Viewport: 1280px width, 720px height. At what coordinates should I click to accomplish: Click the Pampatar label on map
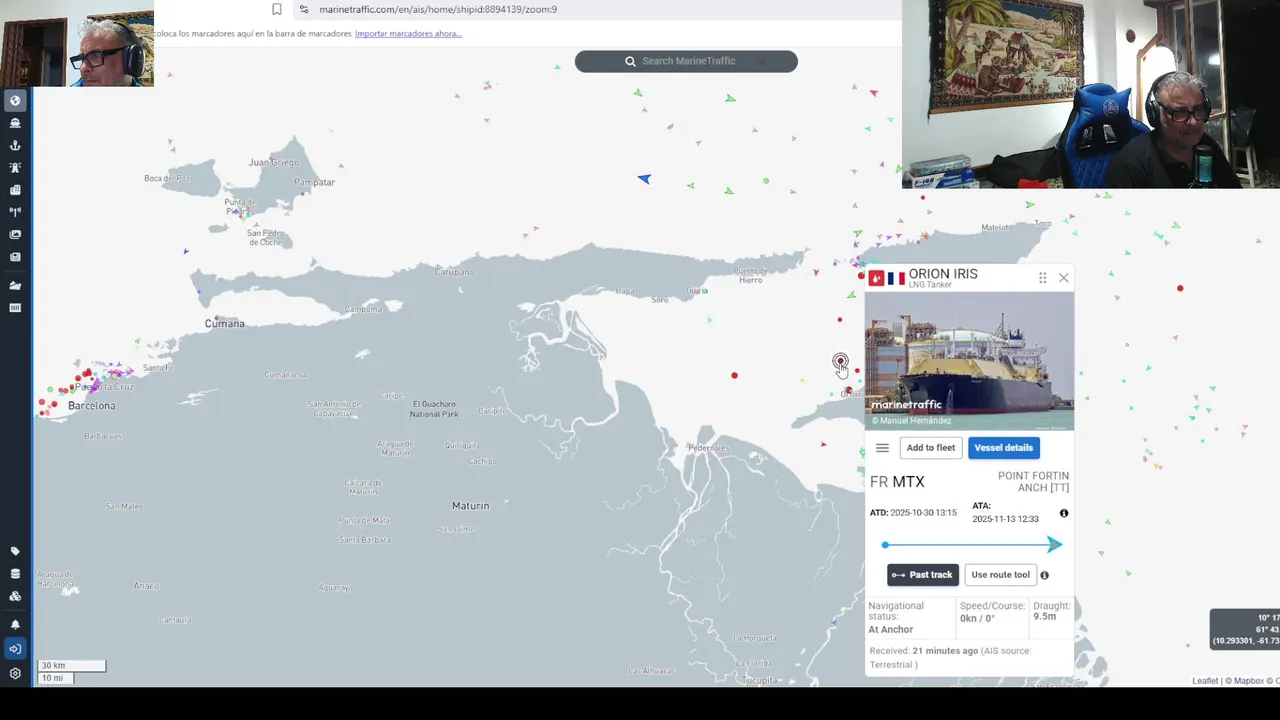coord(314,183)
